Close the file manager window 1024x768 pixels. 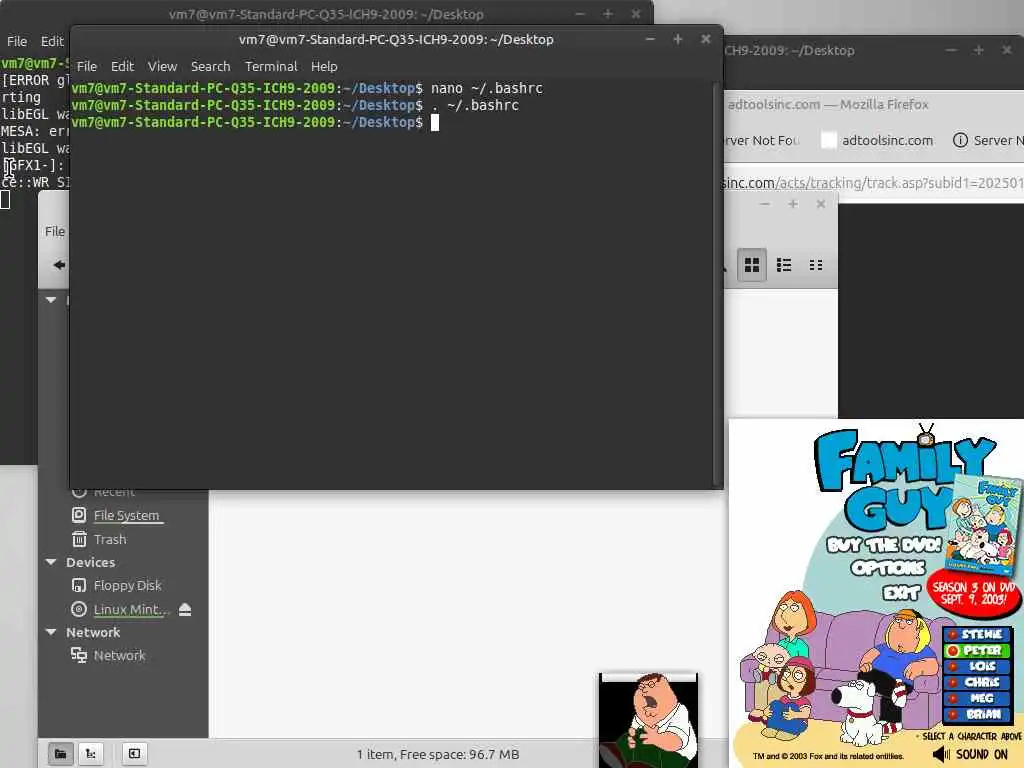(821, 204)
